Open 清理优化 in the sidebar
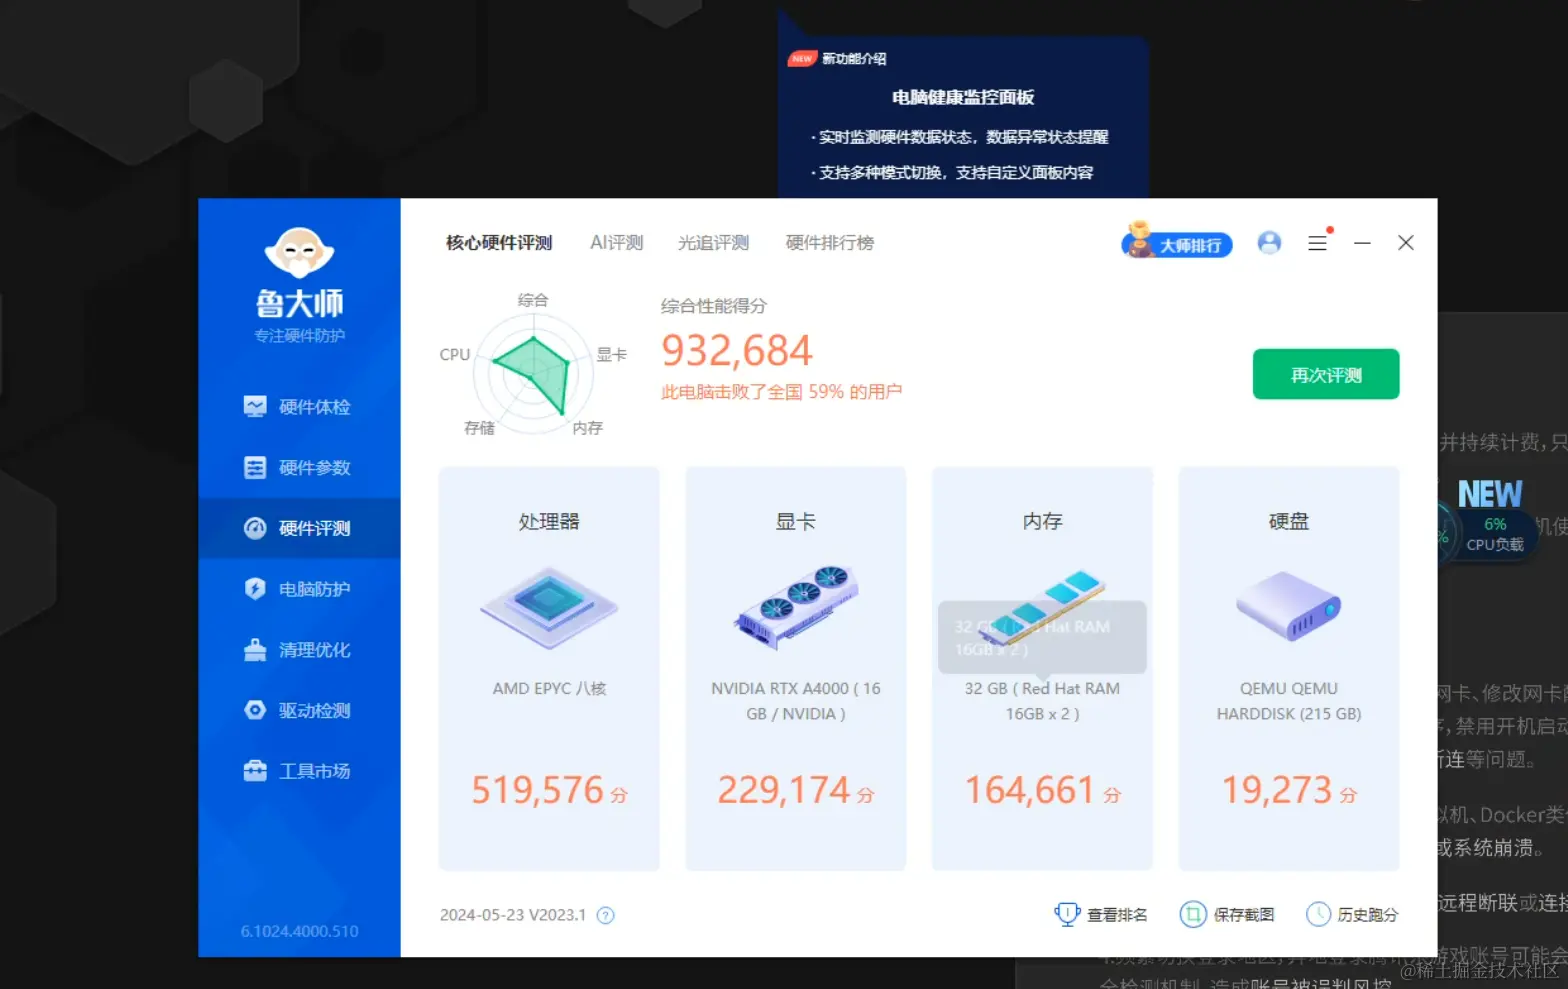The height and width of the screenshot is (989, 1568). [298, 650]
